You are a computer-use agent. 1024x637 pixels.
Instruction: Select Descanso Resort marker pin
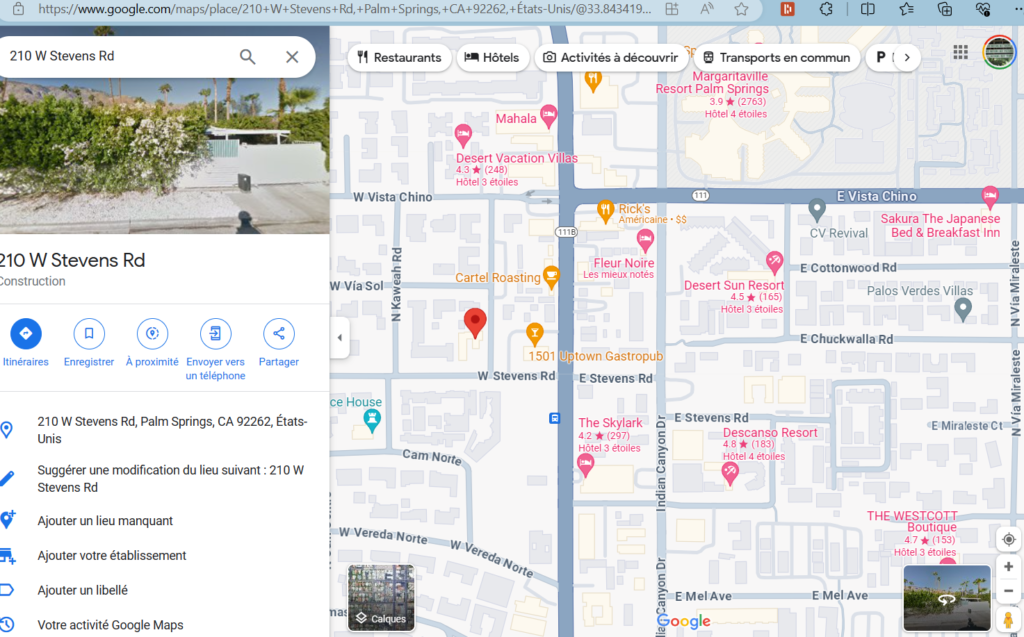tap(730, 473)
